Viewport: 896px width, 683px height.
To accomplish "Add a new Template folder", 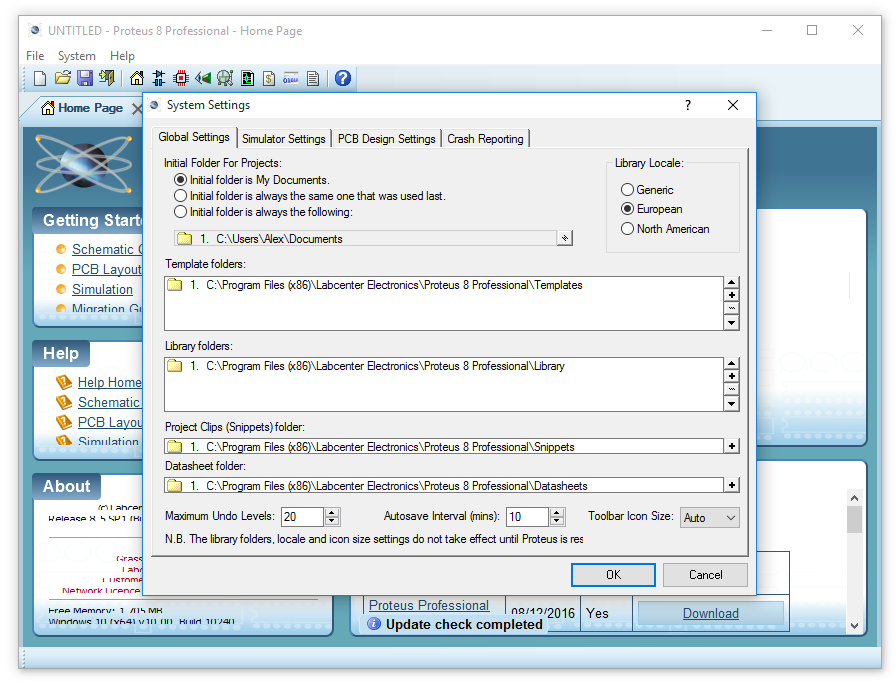I will tap(731, 295).
